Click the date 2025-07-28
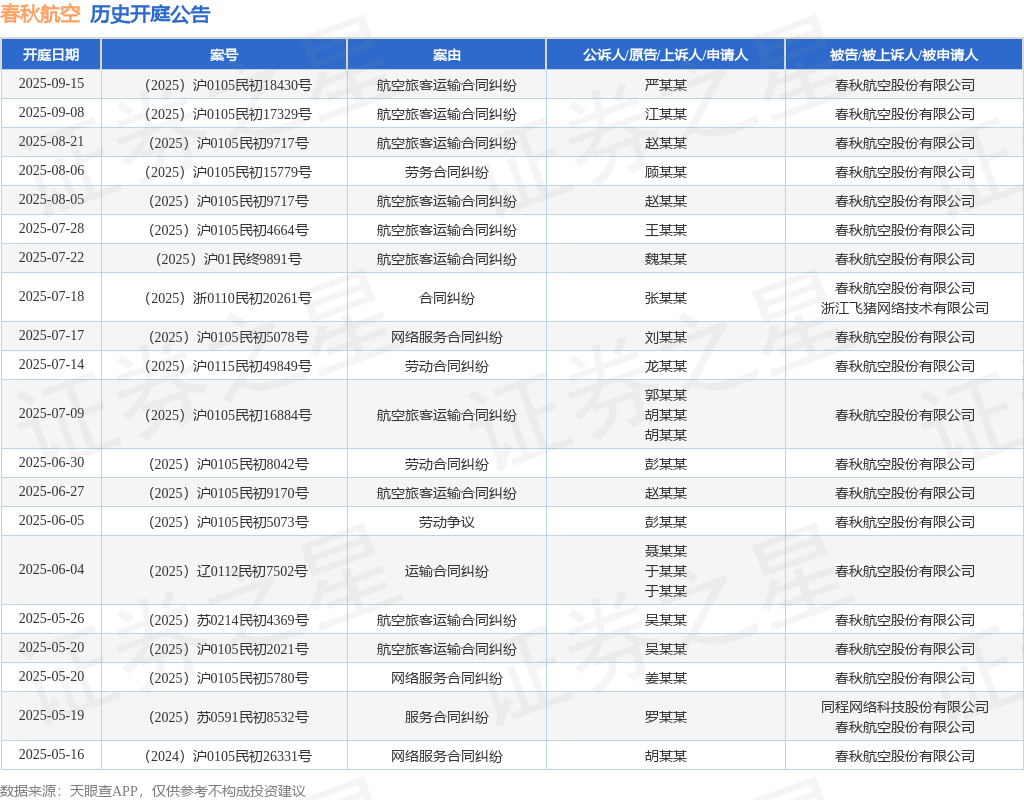Screen dimensions: 1024x800 [x=51, y=228]
